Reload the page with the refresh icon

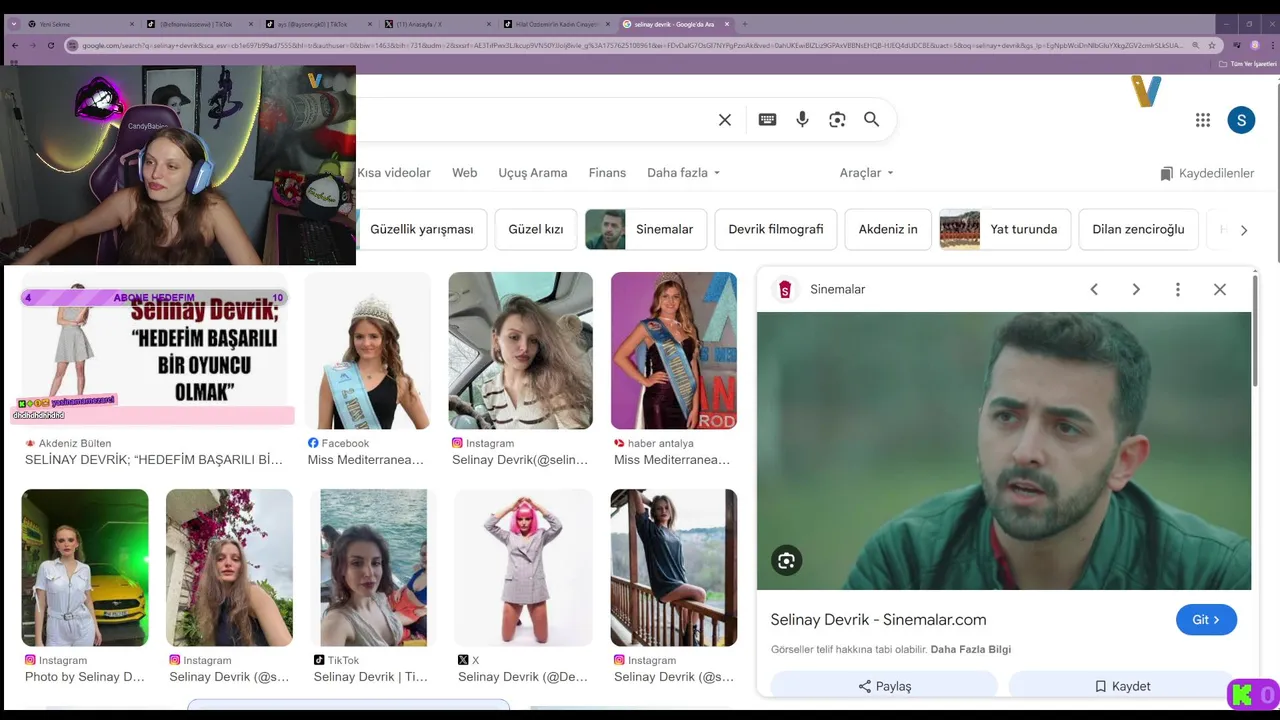click(51, 45)
